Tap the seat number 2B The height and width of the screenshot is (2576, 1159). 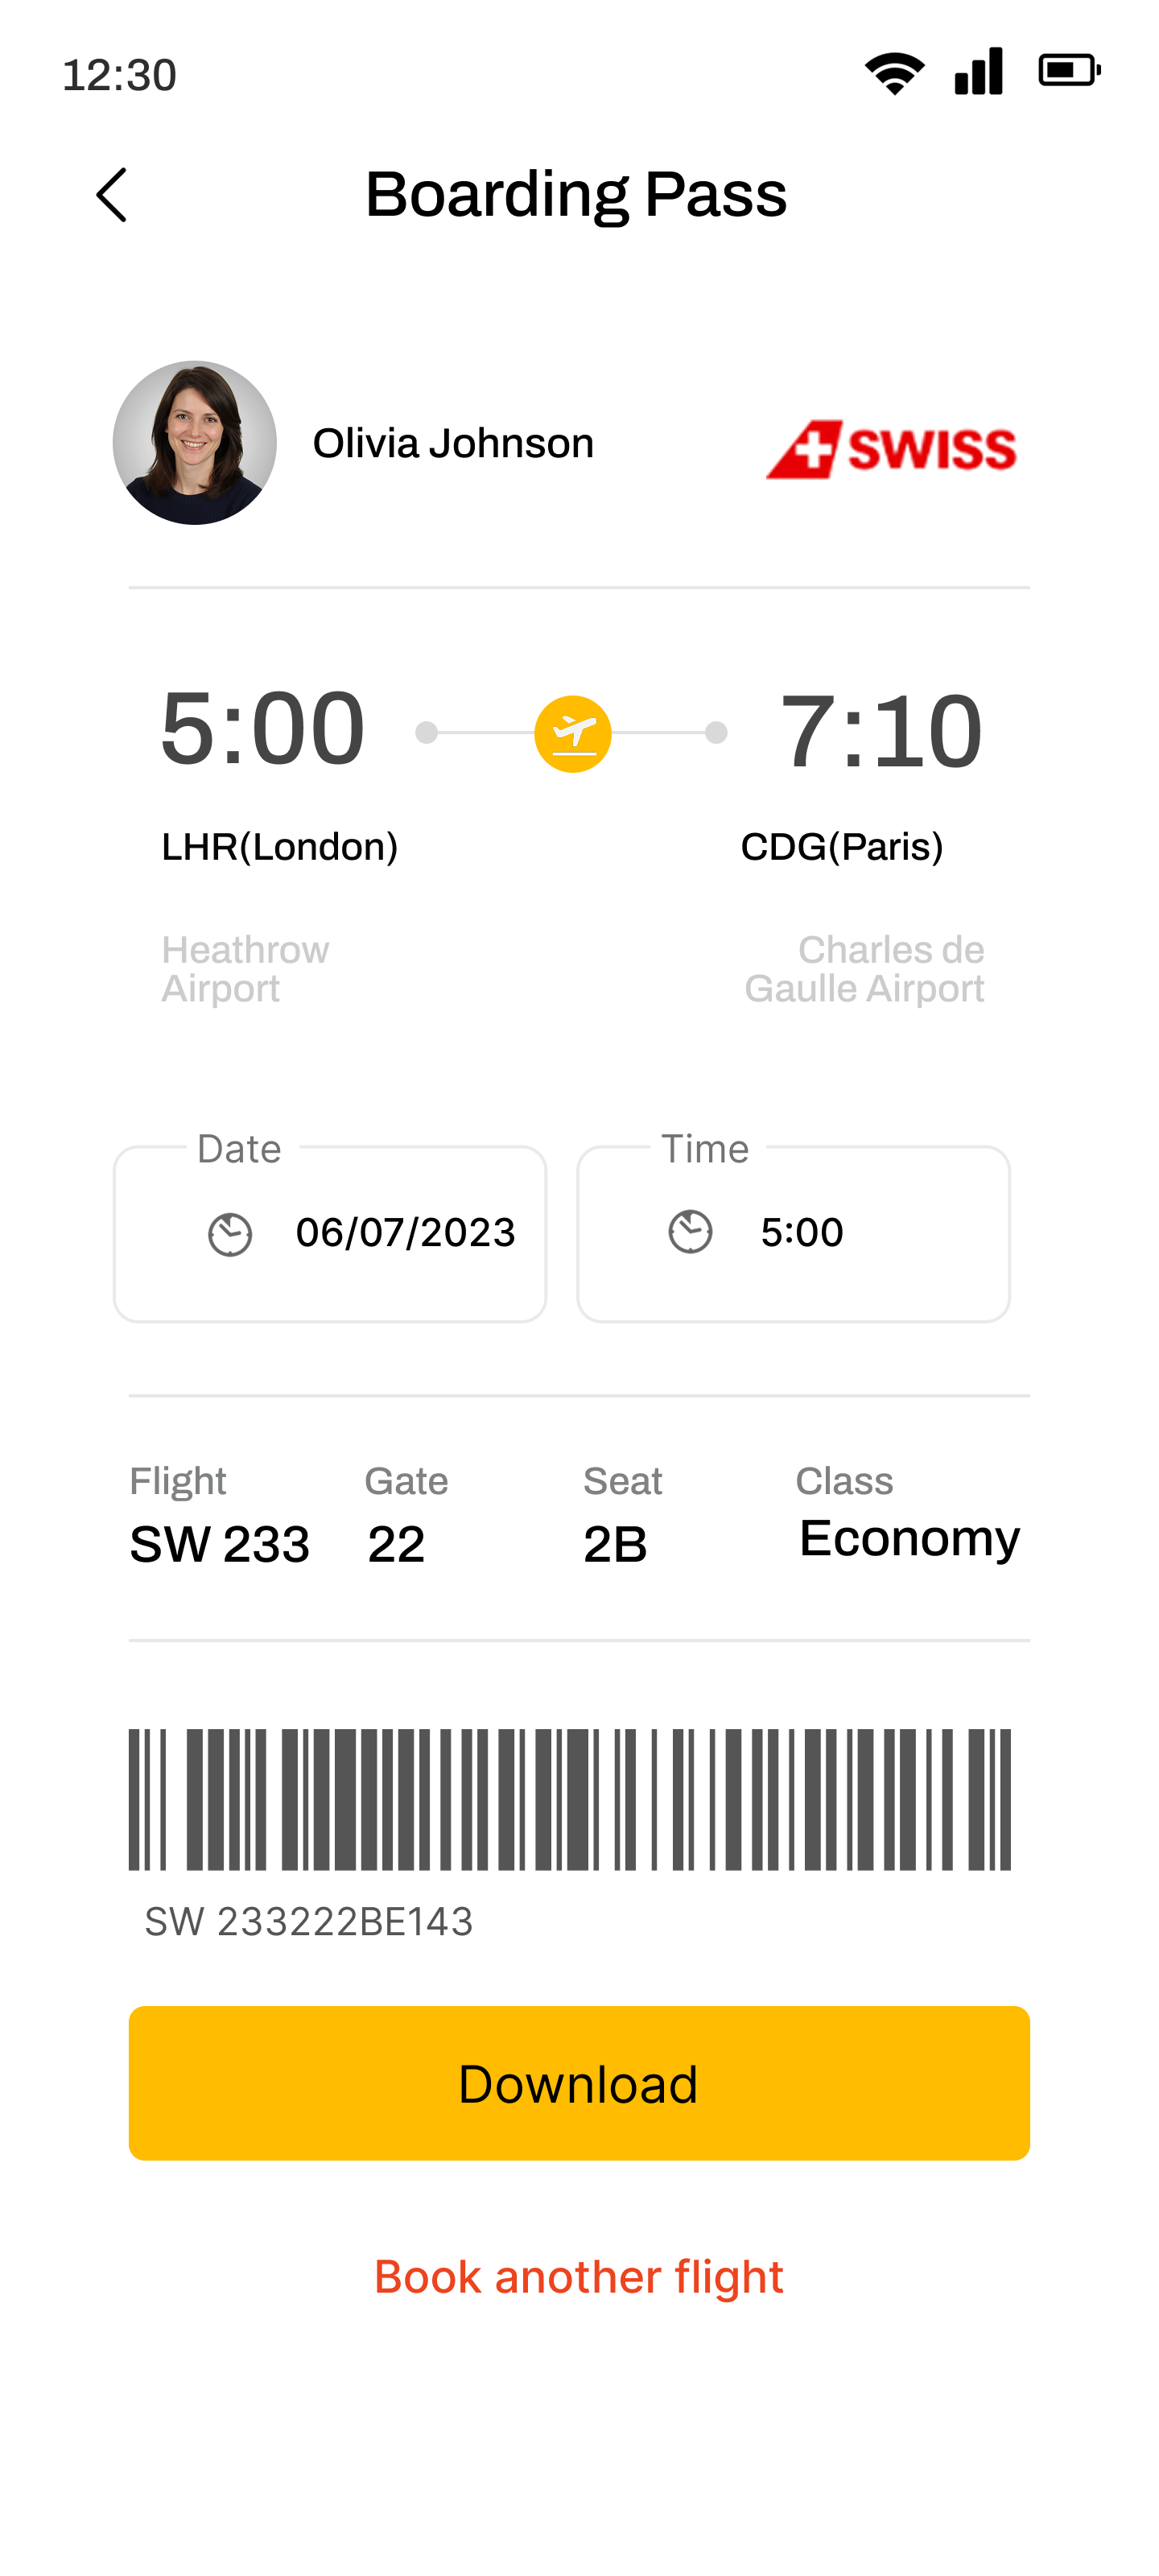pyautogui.click(x=615, y=1544)
